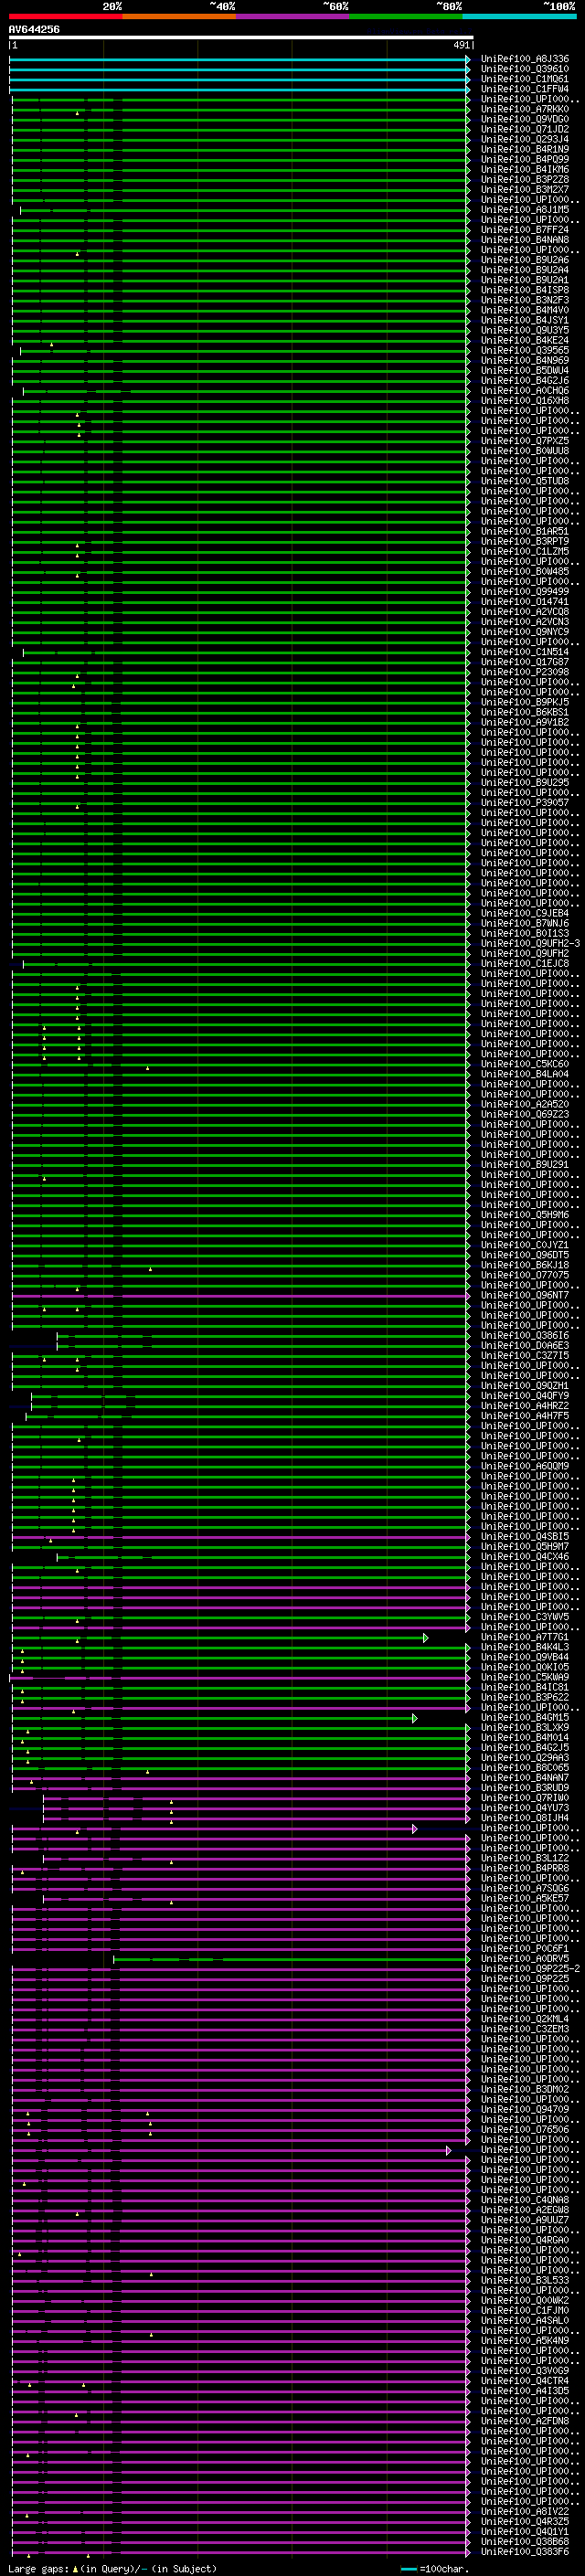Image resolution: width=585 pixels, height=2576 pixels.
Task: Select the UniRef100_Q5TUD8 label
Action: pyautogui.click(x=525, y=481)
